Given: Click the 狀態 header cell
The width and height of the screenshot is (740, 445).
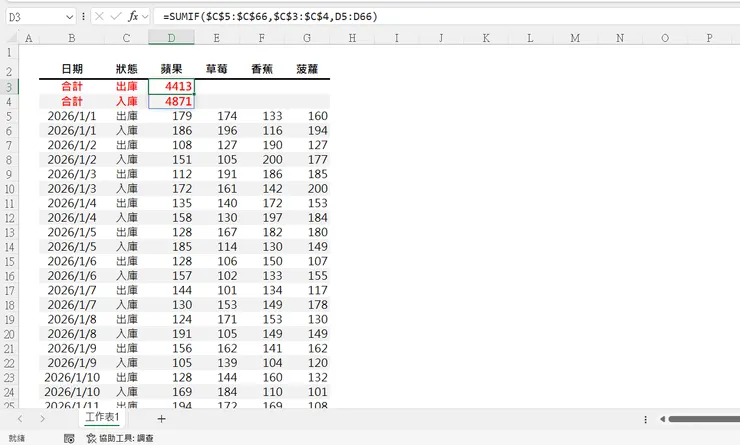Looking at the screenshot, I should coord(126,69).
